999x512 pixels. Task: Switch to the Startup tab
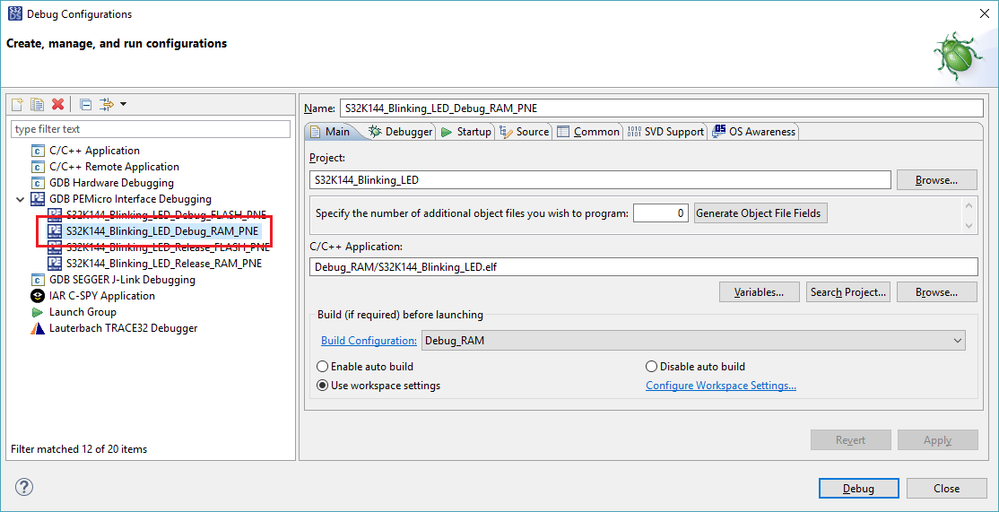coord(466,131)
